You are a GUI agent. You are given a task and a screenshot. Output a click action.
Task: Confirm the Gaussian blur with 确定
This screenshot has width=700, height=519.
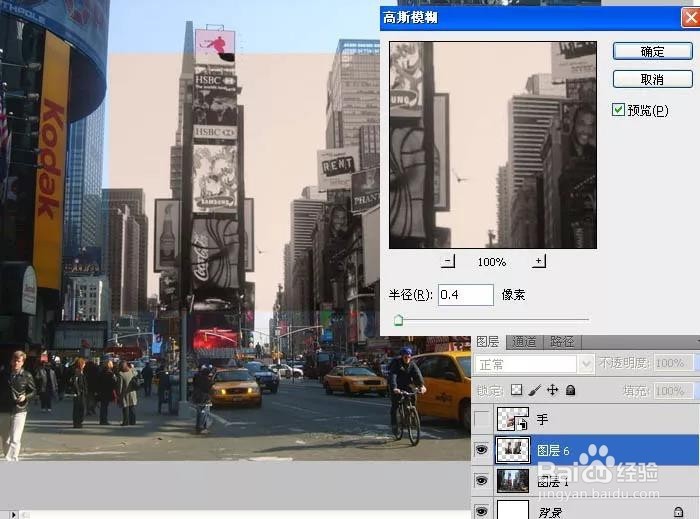(x=653, y=52)
